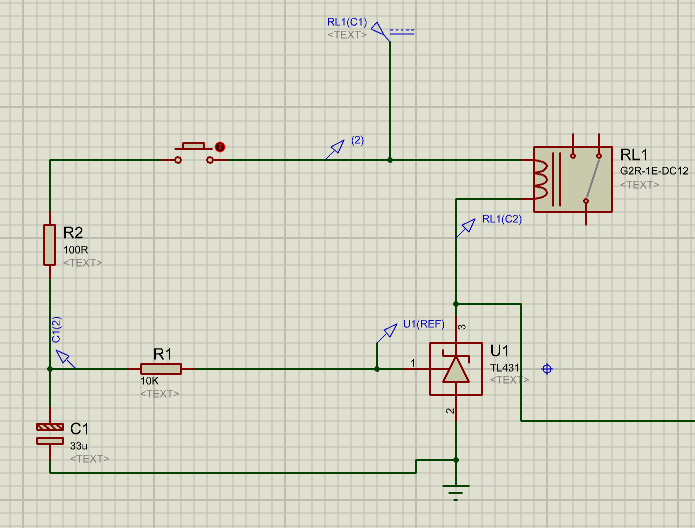Select the voltage probe labeled (2)

[335, 149]
